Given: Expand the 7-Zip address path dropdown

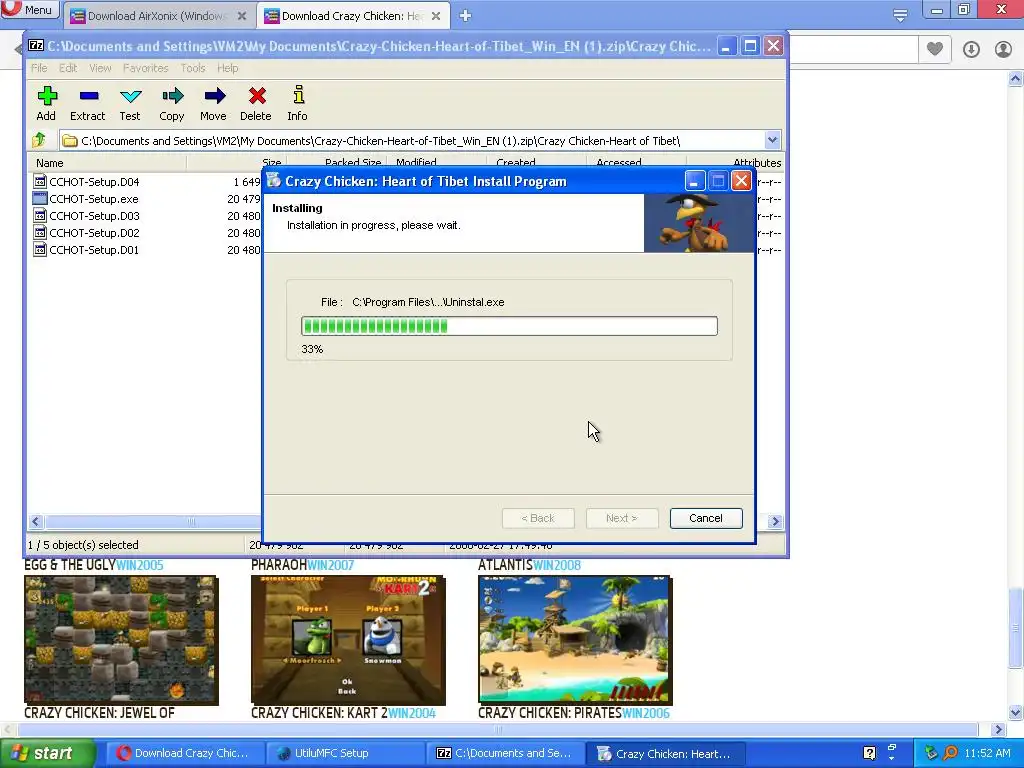Looking at the screenshot, I should (x=772, y=140).
